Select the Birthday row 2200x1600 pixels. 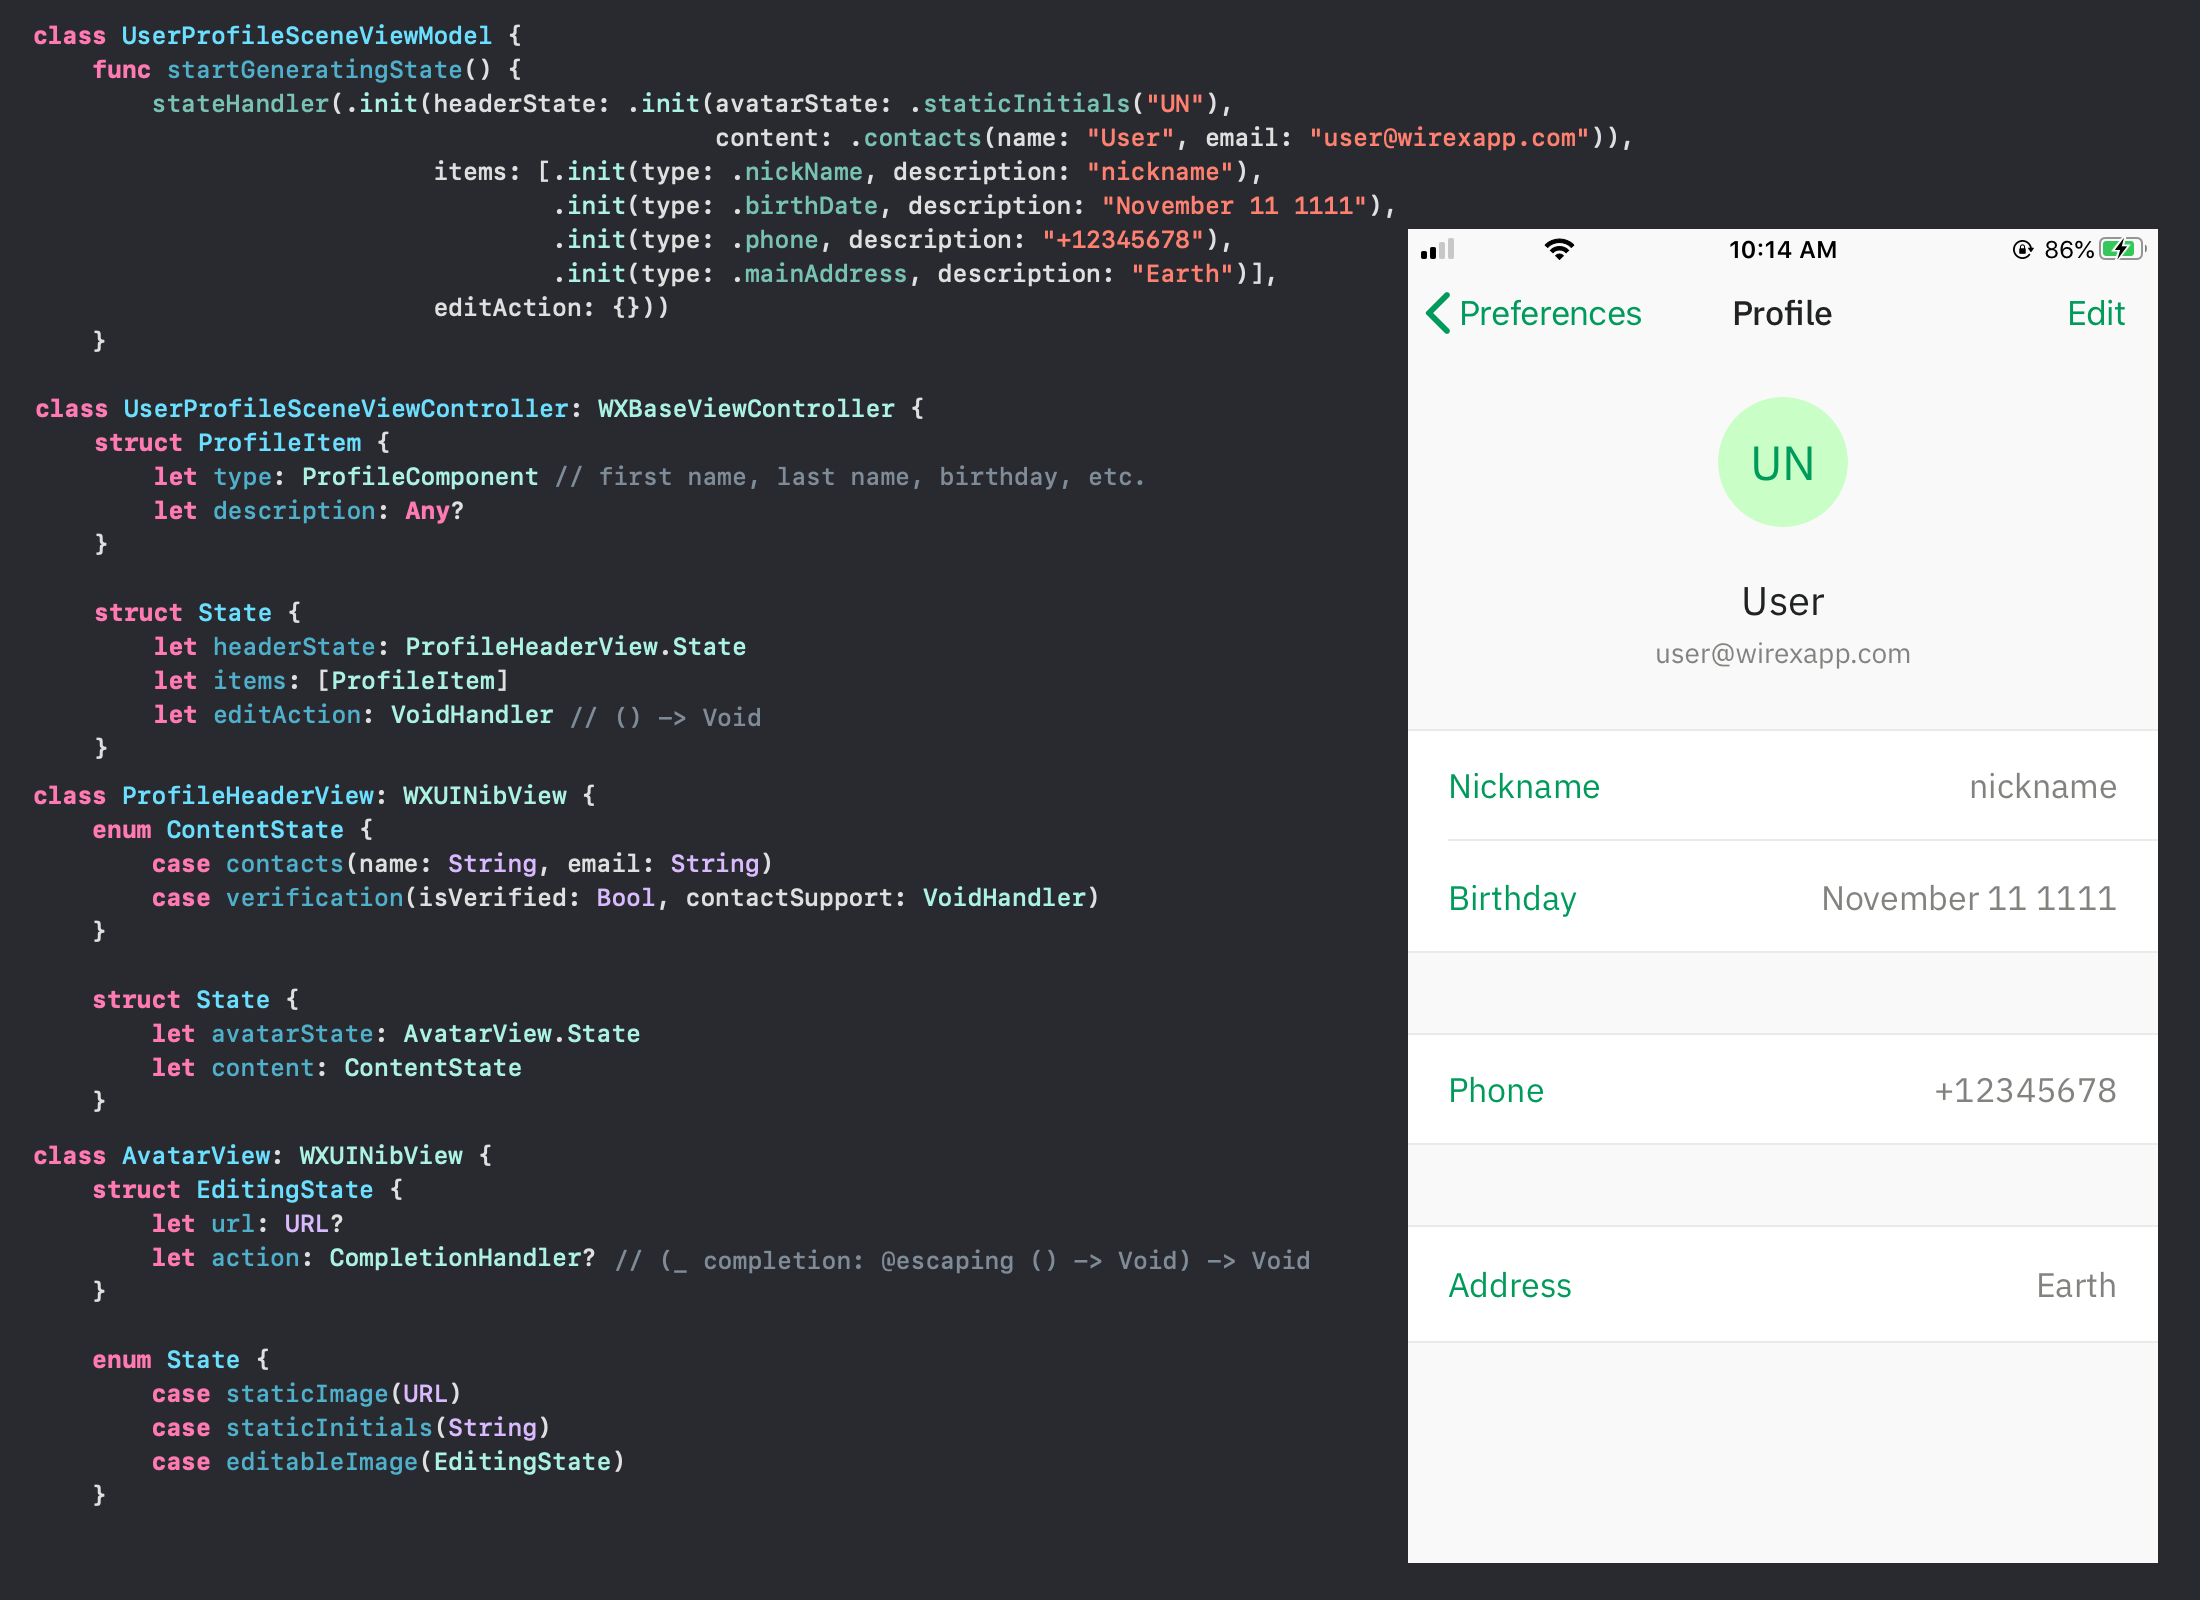tap(1782, 898)
